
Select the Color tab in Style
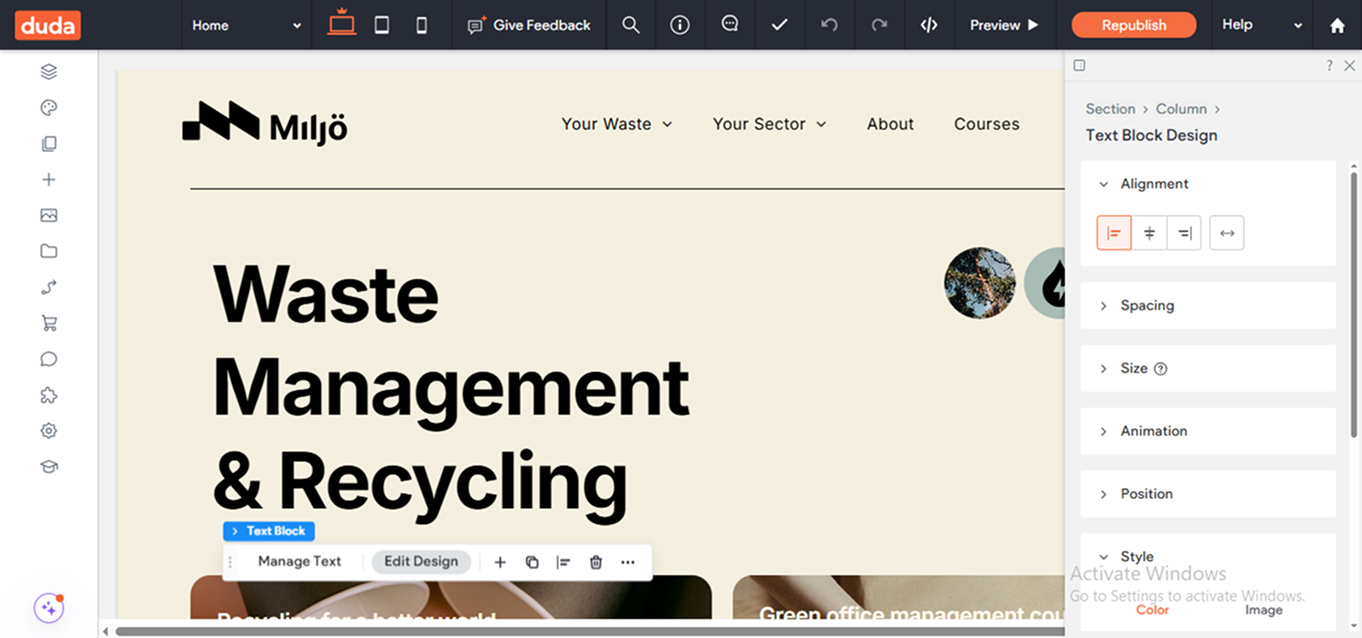pos(1152,610)
